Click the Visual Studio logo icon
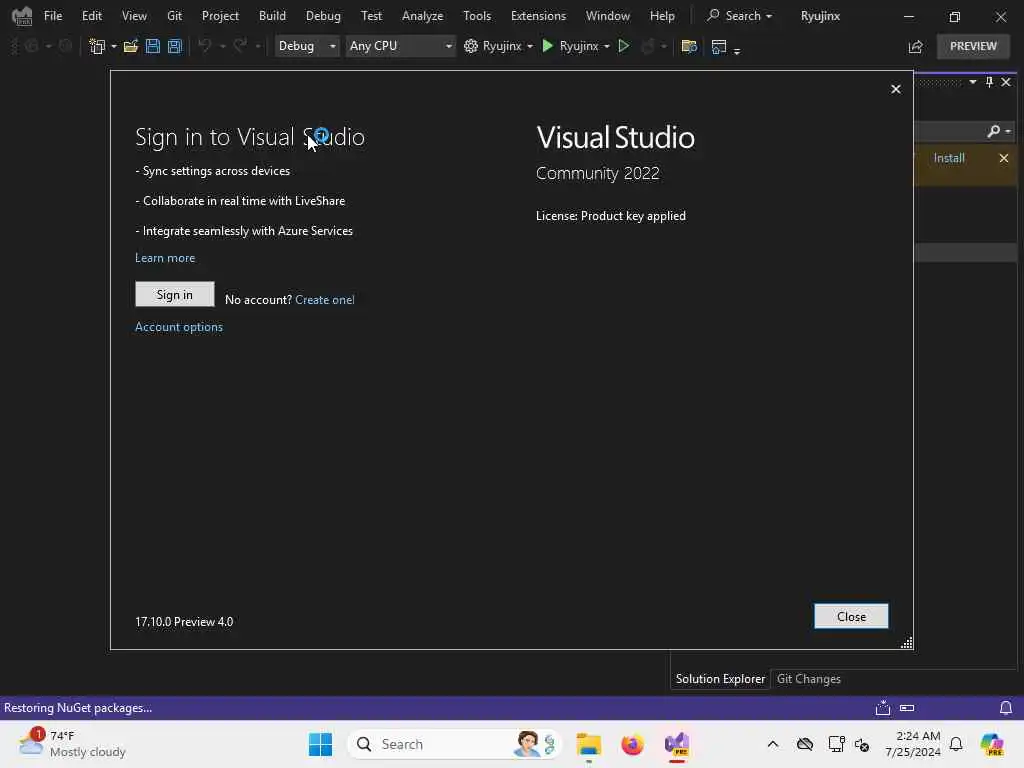This screenshot has width=1024, height=768. click(x=22, y=16)
